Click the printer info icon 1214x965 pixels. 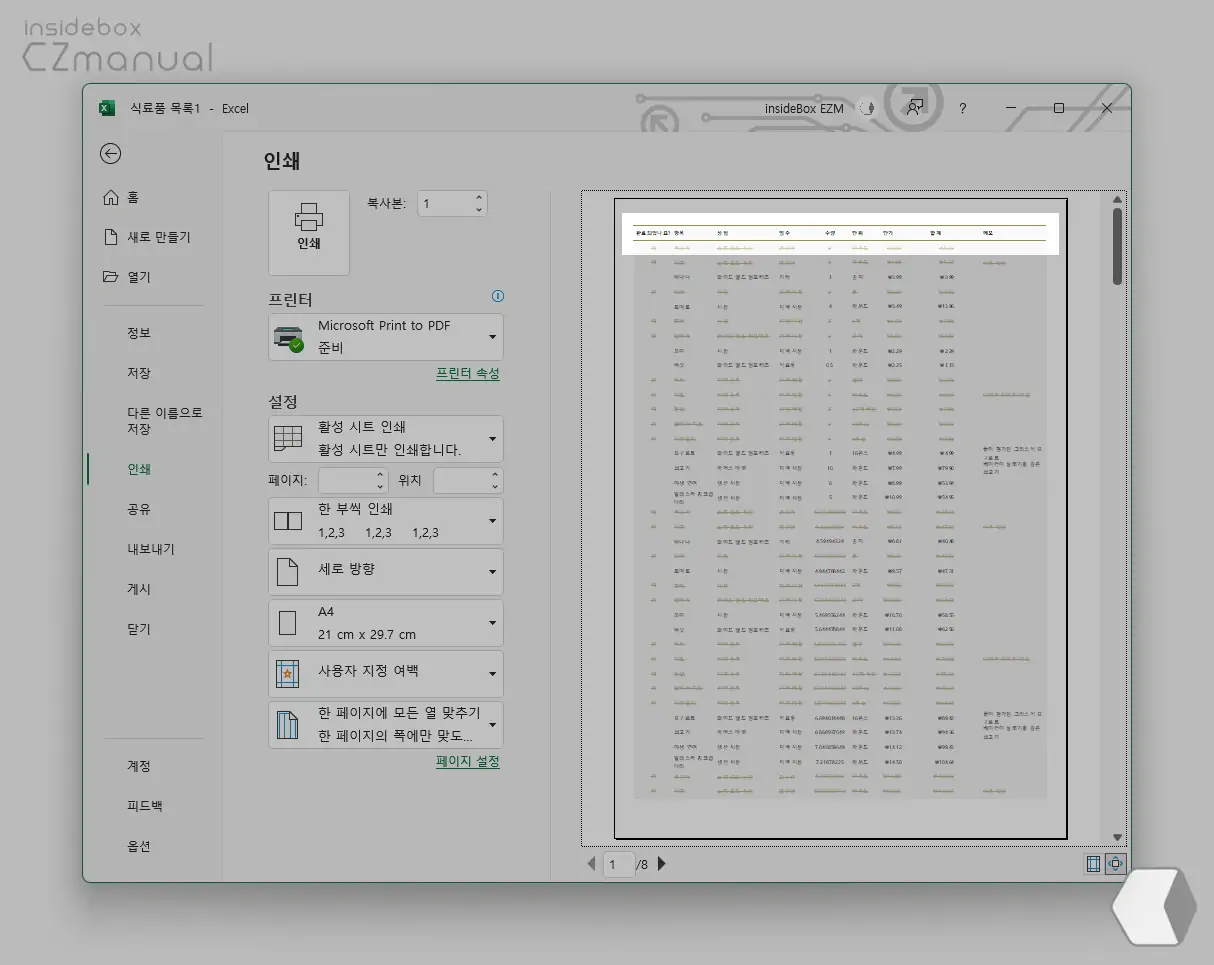(x=498, y=296)
